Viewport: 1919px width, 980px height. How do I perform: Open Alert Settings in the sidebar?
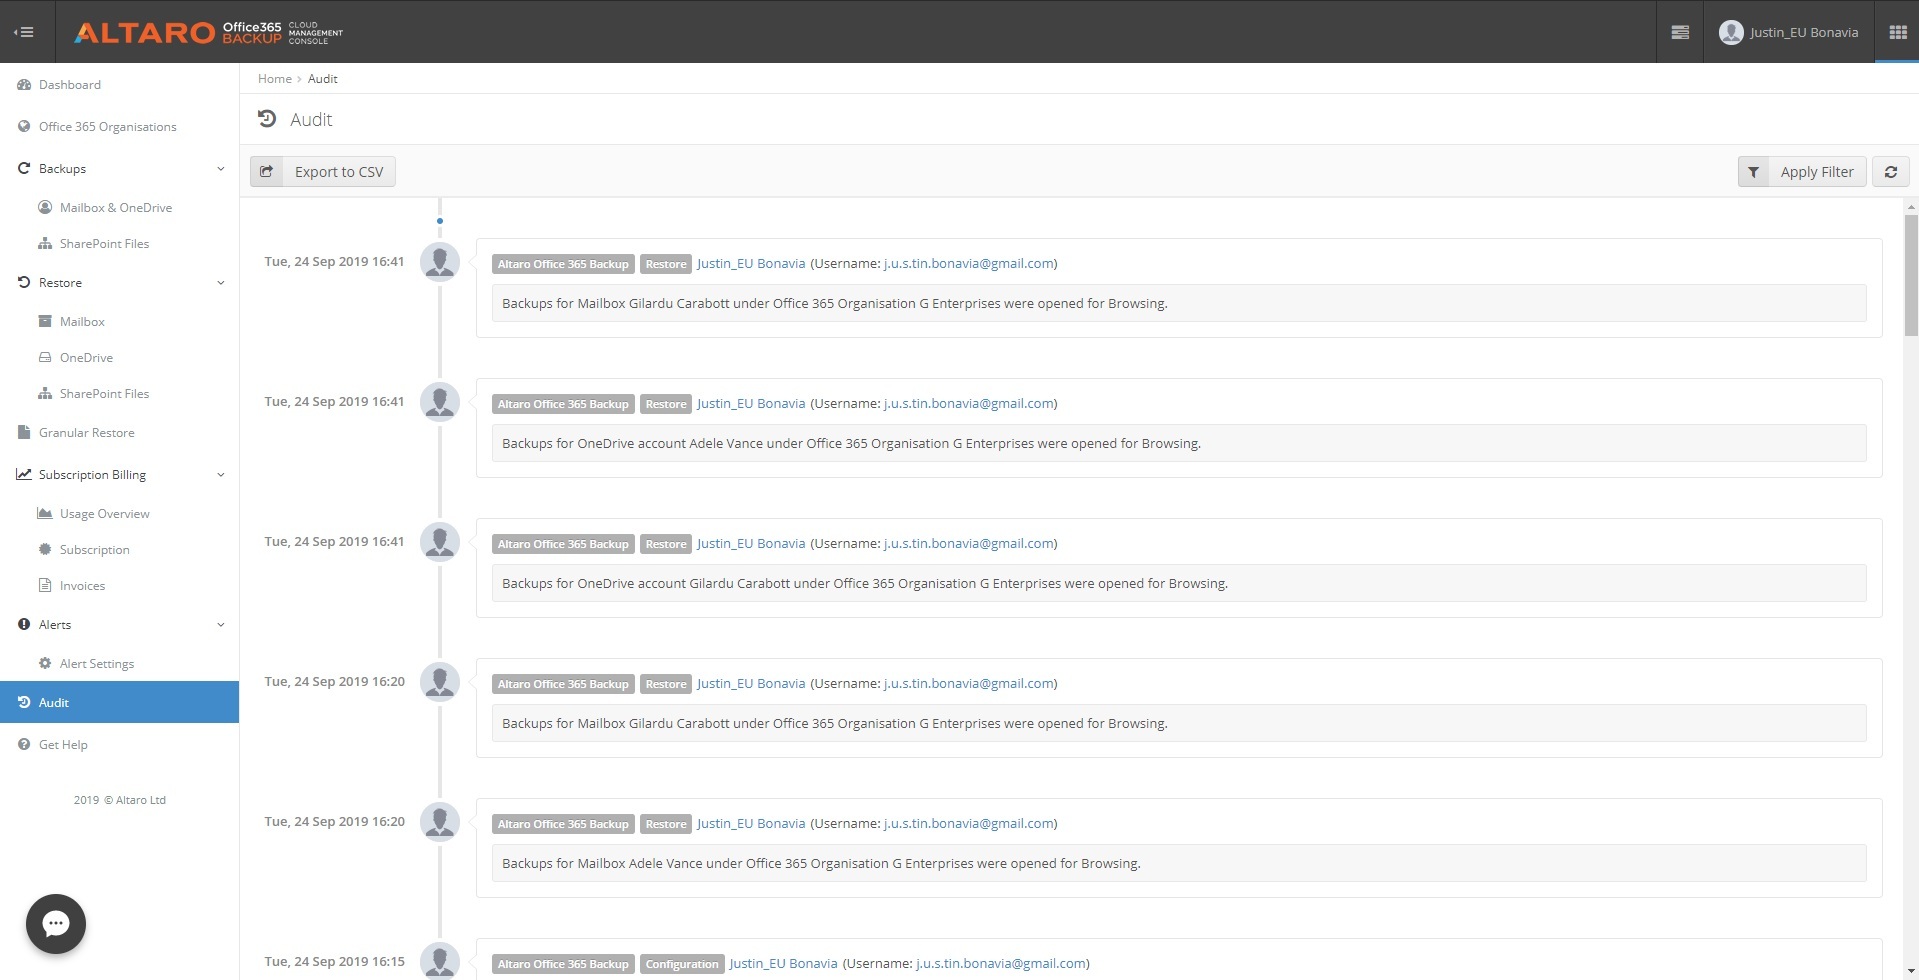tap(96, 664)
